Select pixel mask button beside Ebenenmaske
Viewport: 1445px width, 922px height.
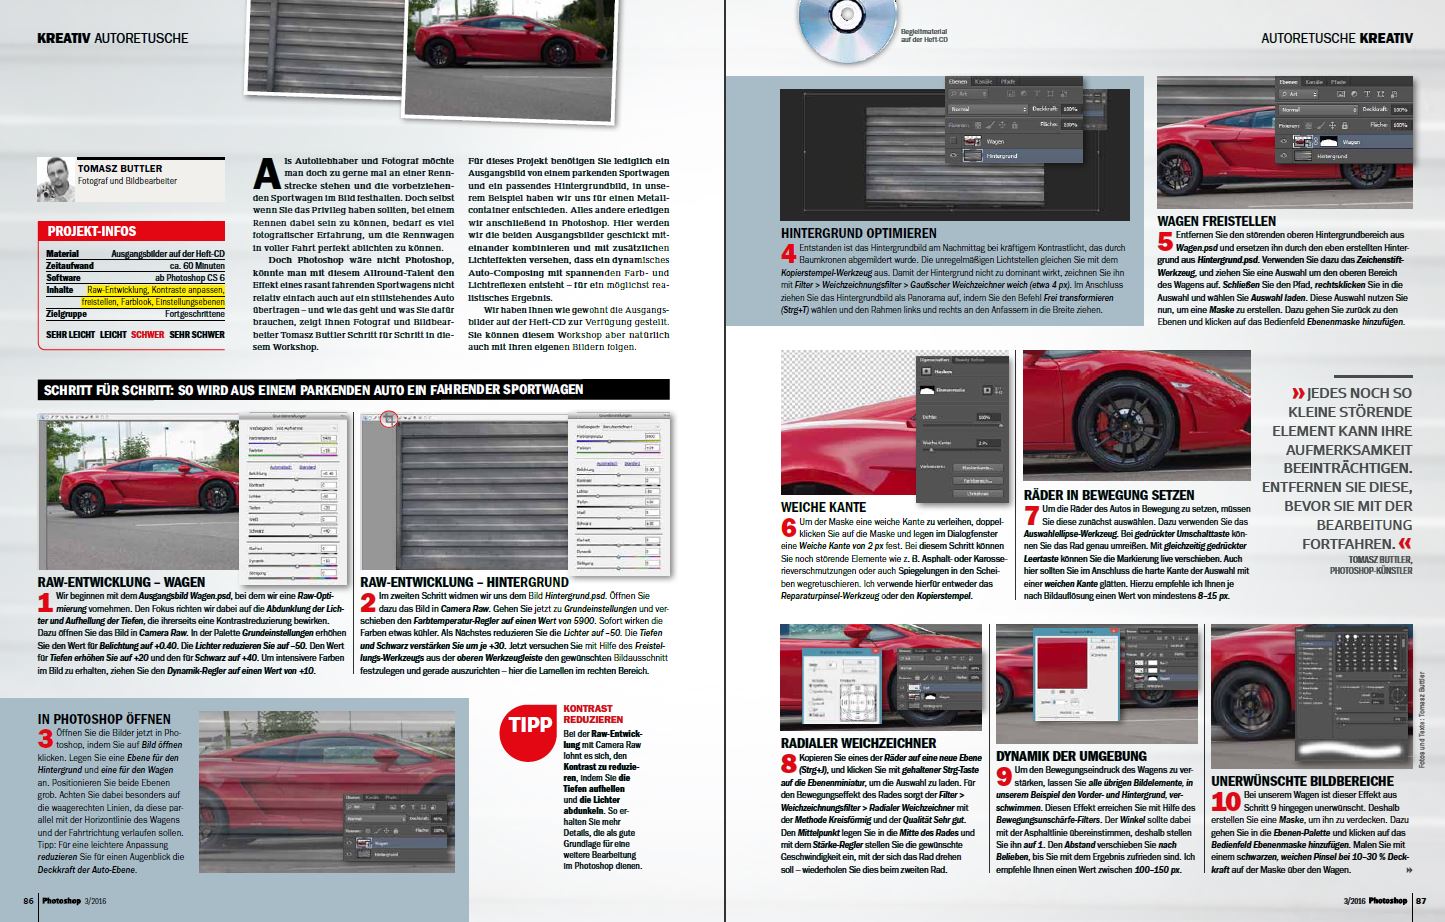[987, 390]
